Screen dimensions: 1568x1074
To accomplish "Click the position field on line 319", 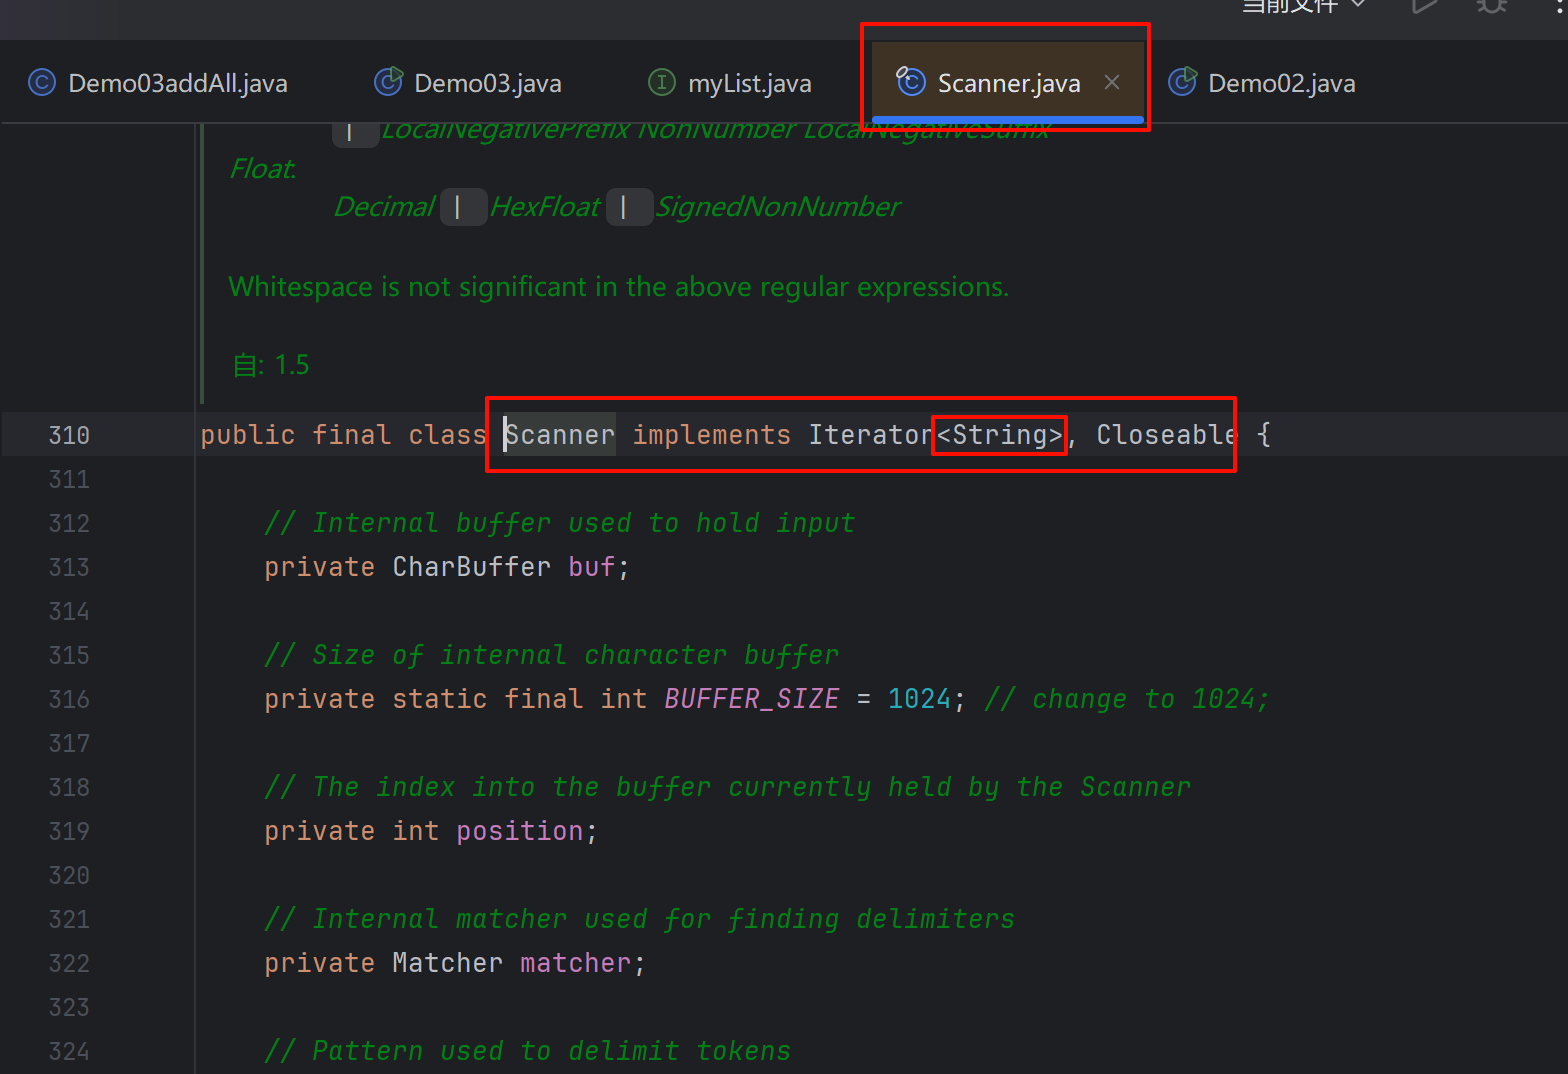I will [x=519, y=831].
